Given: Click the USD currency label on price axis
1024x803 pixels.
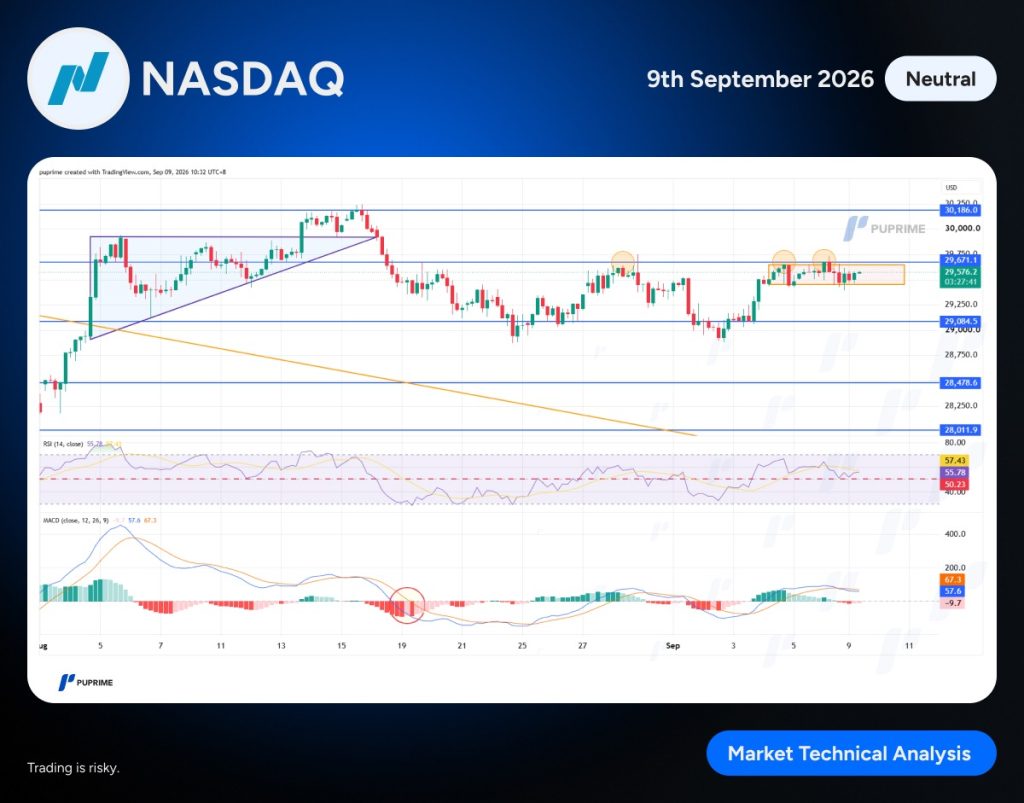Looking at the screenshot, I should click(951, 187).
